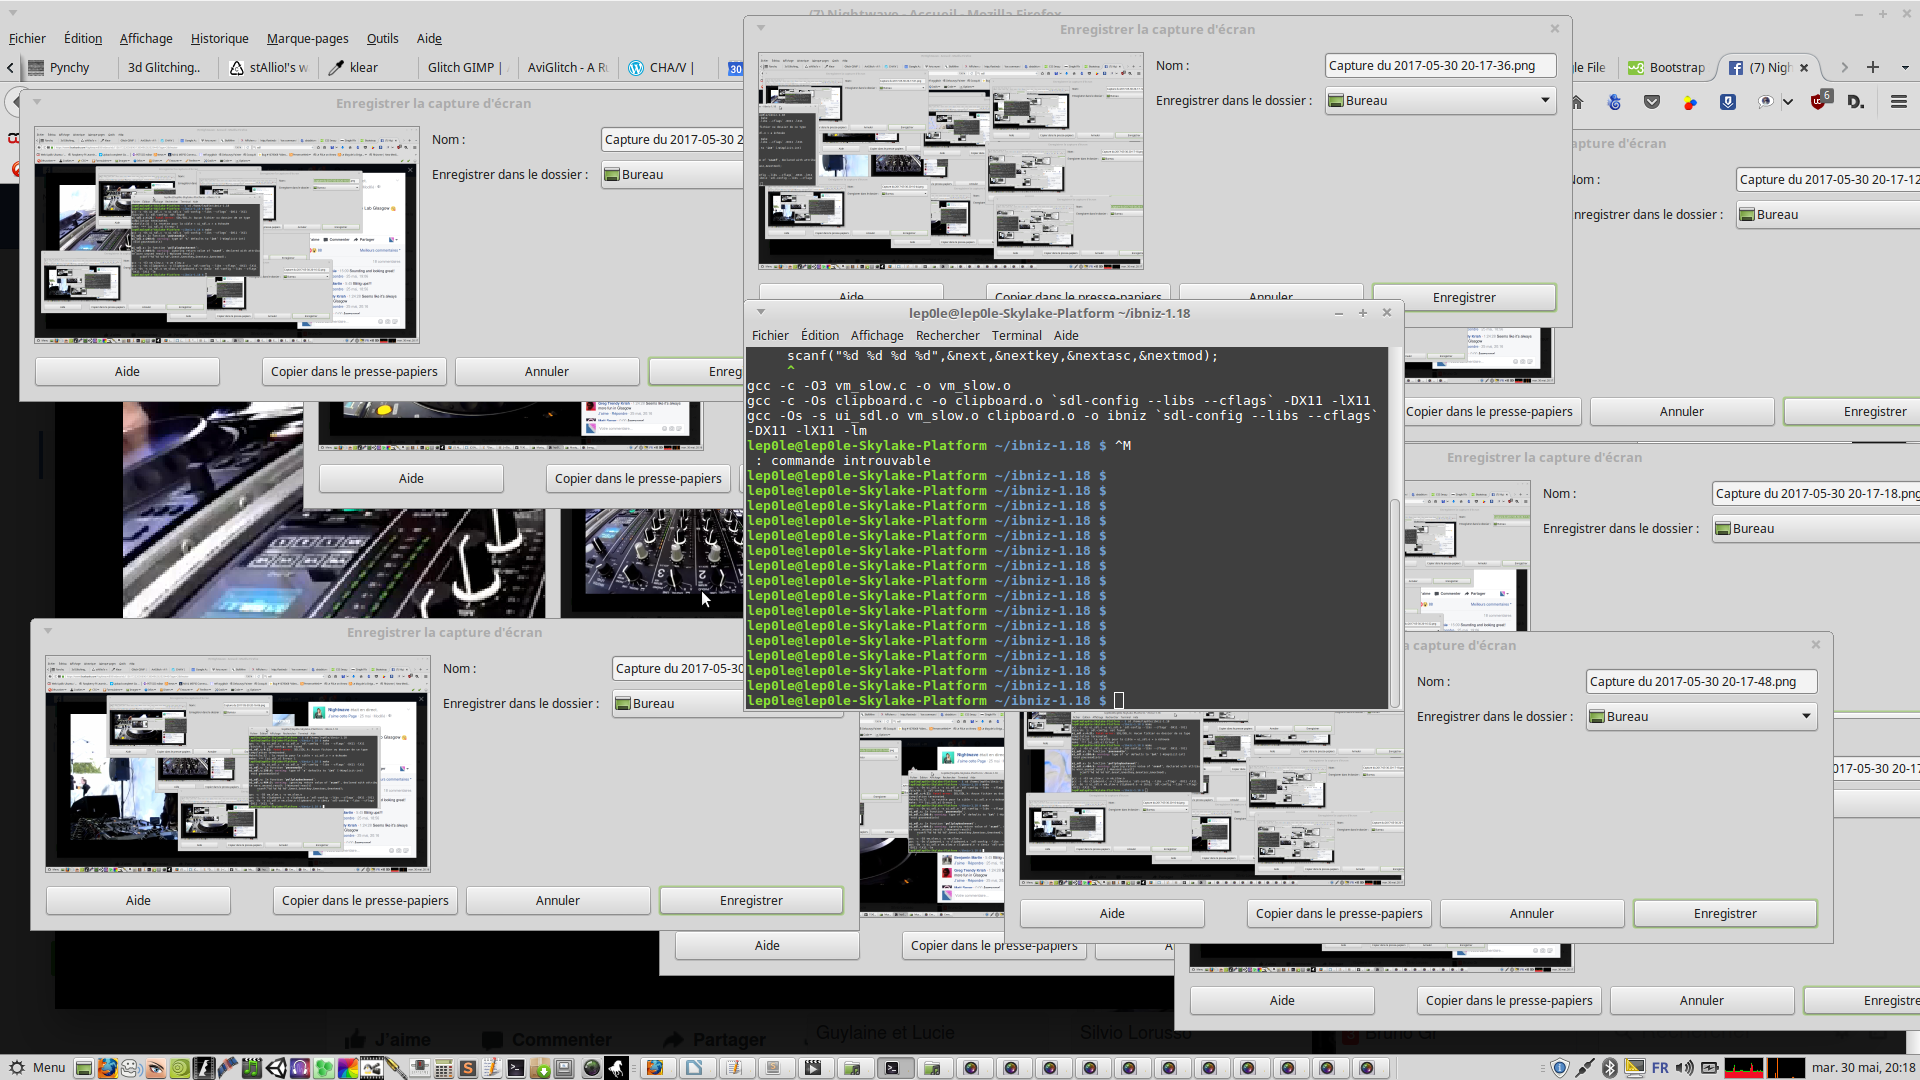Click the Pocket icon in Firefox toolbar

pyautogui.click(x=1652, y=102)
